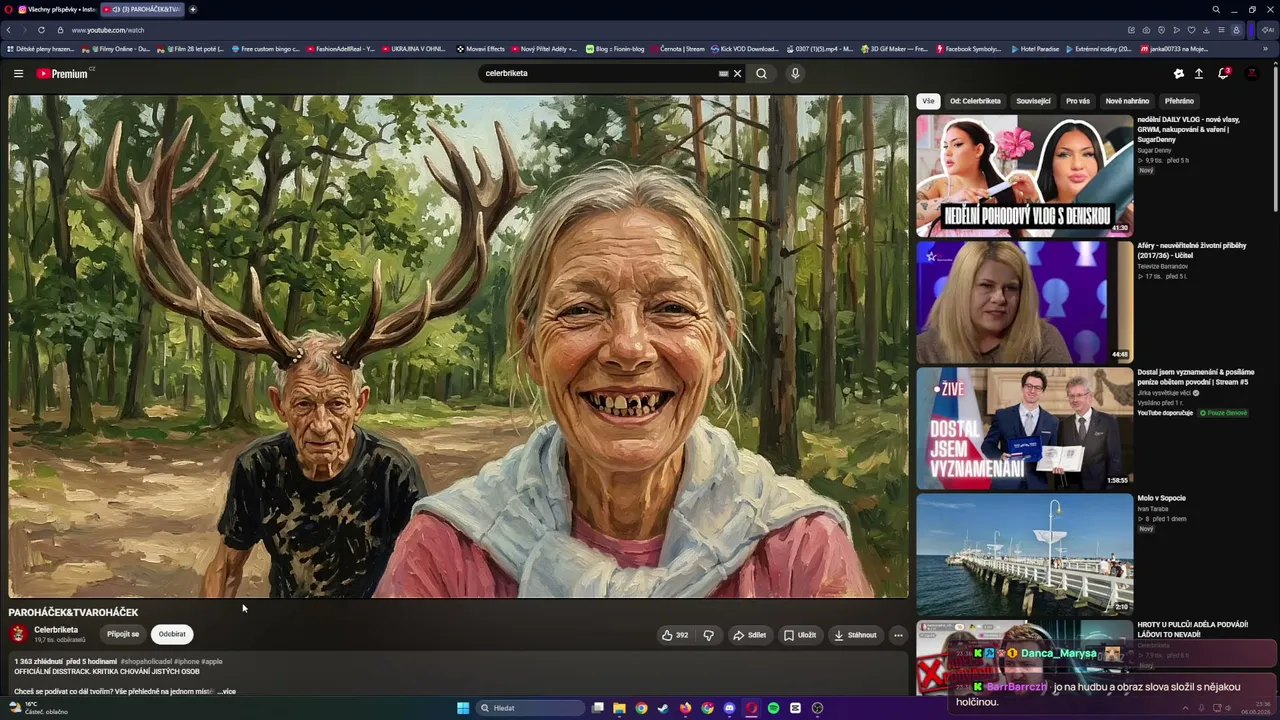Screen dimensions: 1280x720
Task: Open Steam from taskbar
Action: coord(663,708)
